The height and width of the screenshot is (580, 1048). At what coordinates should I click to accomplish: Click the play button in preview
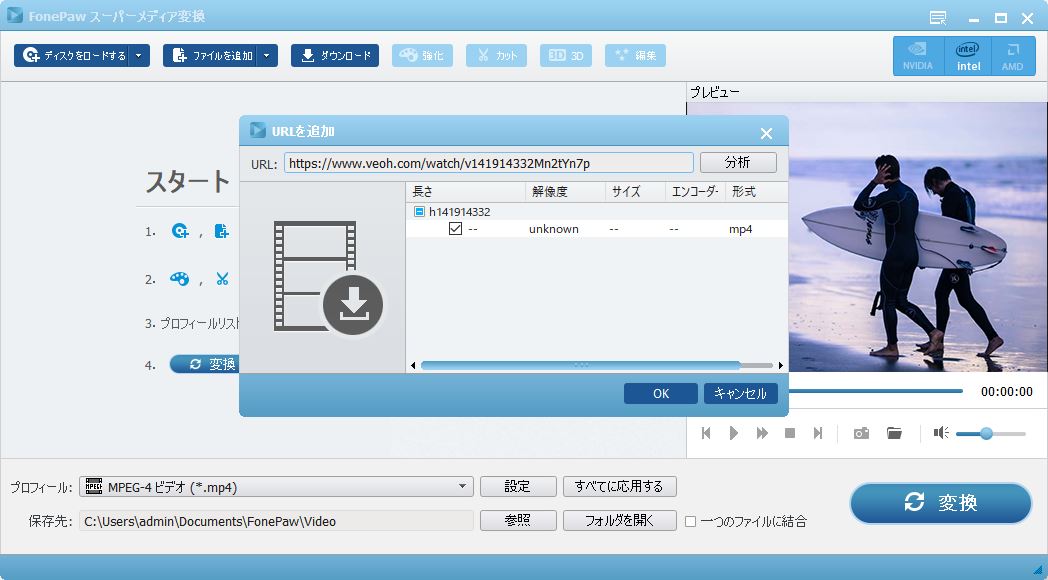[733, 433]
